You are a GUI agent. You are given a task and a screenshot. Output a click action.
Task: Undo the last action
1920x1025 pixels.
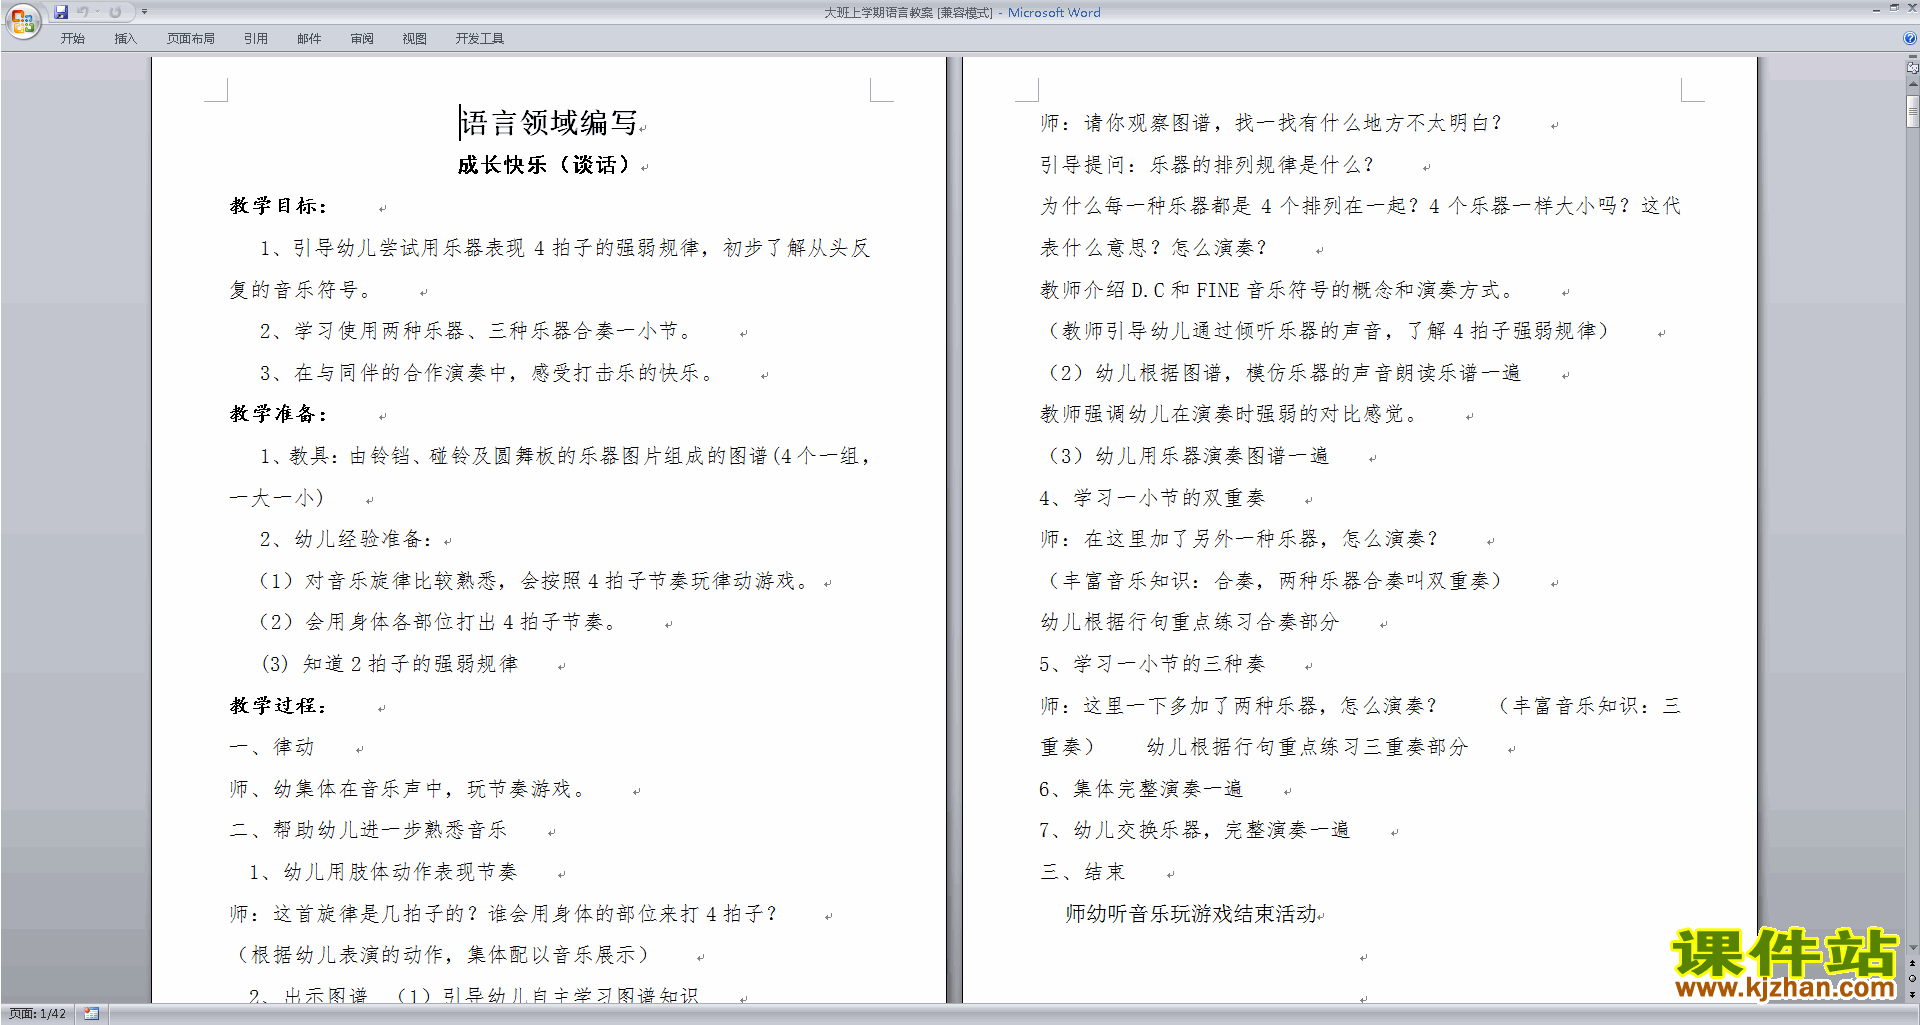83,12
